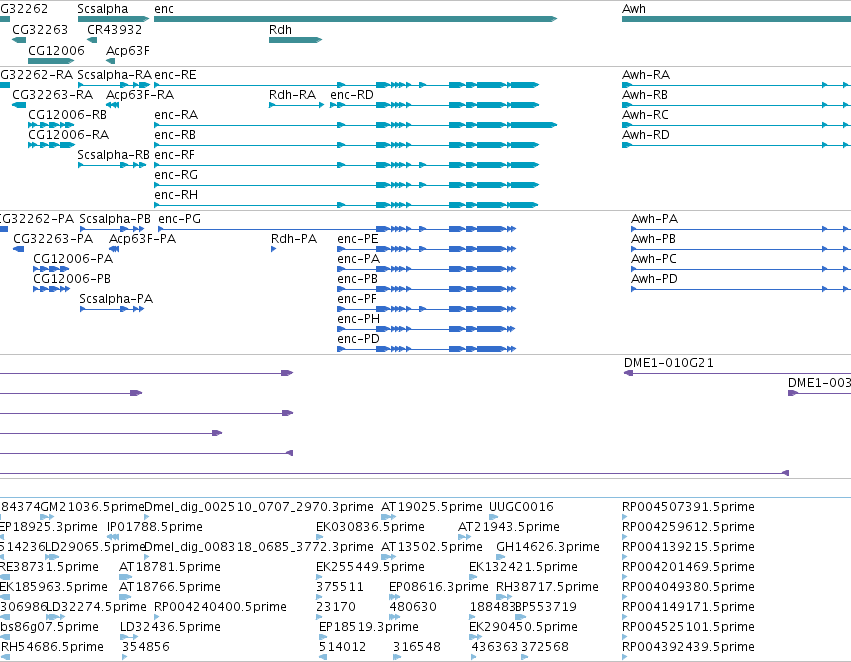Select the Awh-PC protein label
Image resolution: width=851 pixels, height=662 pixels.
654,259
